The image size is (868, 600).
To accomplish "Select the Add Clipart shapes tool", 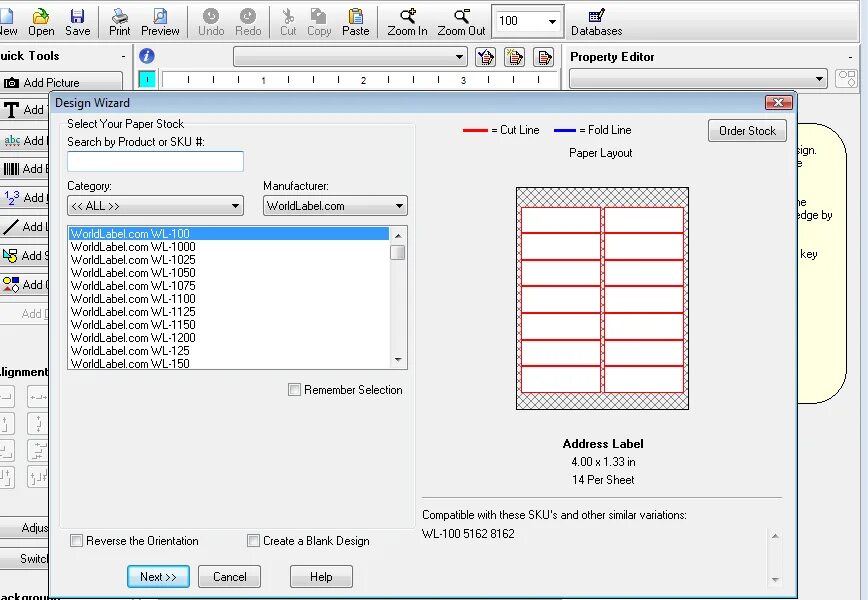I will point(24,285).
